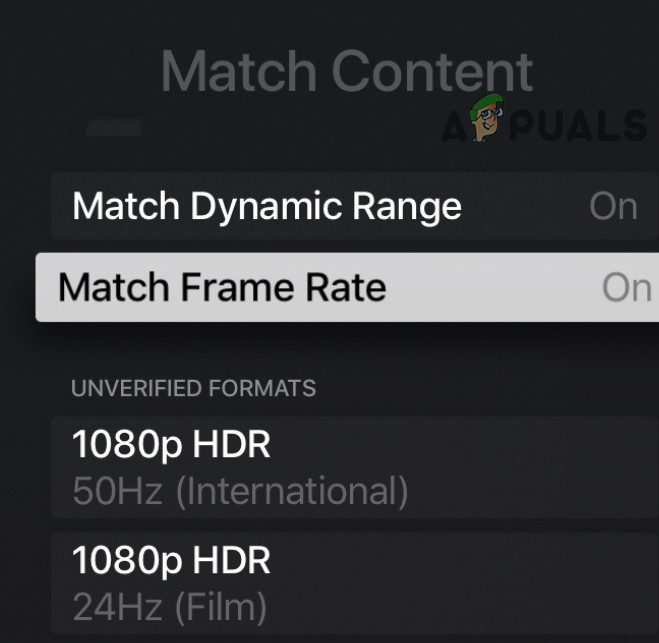This screenshot has height=643, width=659.
Task: Click the UNVERIFIED FORMATS section header
Action: tap(193, 388)
